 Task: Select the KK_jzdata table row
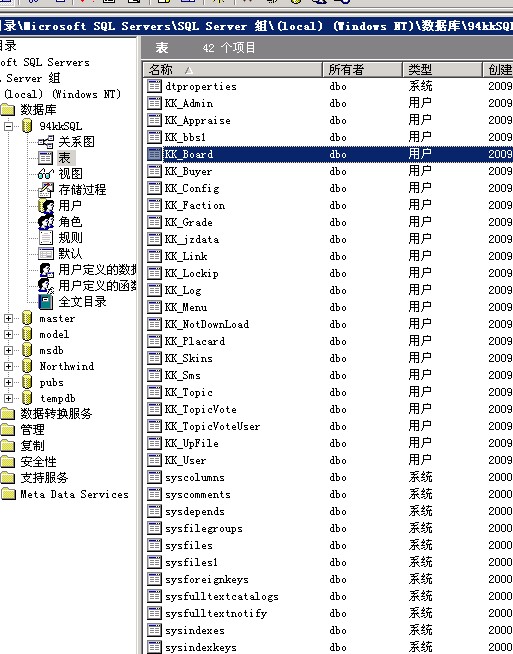328,239
